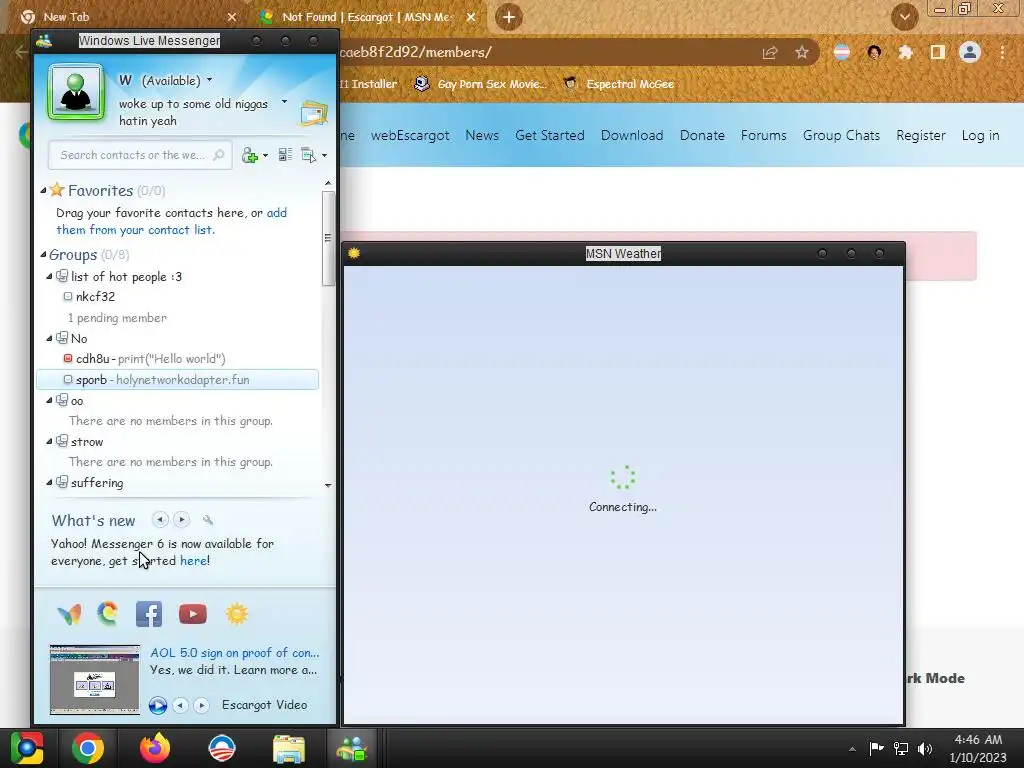Go to previous Escargot Video item
The image size is (1024, 768).
tap(180, 705)
